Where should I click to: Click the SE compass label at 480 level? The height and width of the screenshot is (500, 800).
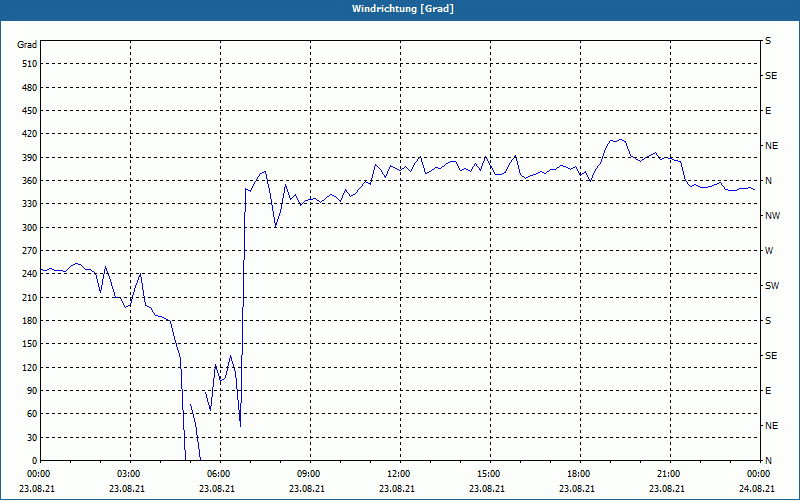click(x=771, y=76)
